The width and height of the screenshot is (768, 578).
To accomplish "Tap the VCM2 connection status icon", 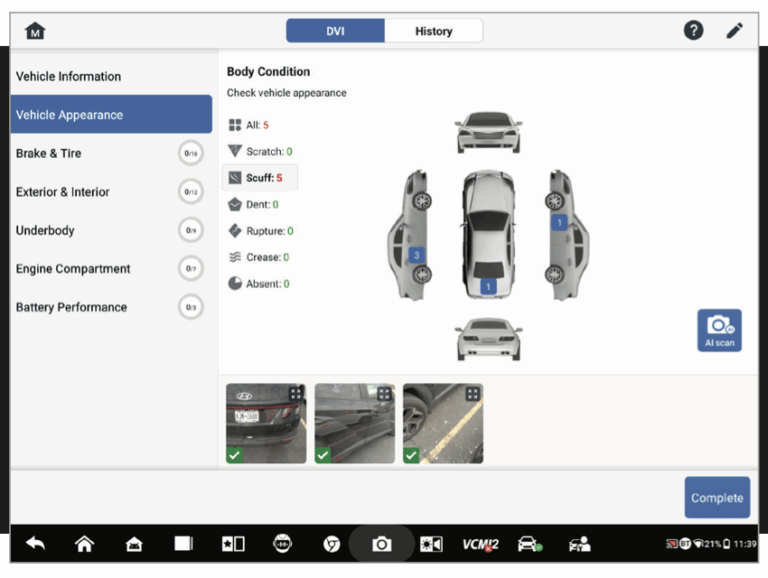I will [x=480, y=544].
